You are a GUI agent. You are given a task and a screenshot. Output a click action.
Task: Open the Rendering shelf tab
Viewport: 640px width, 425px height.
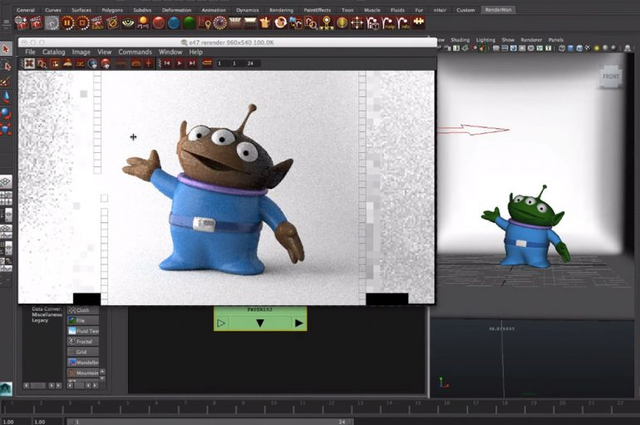pyautogui.click(x=281, y=10)
